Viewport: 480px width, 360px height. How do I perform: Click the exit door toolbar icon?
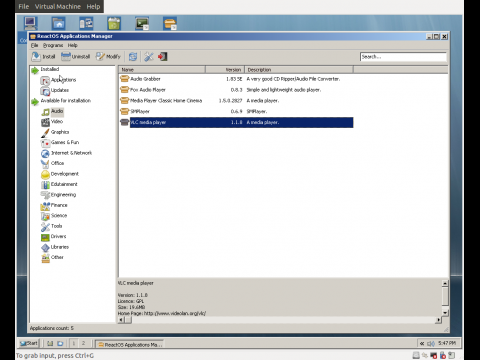[163, 57]
